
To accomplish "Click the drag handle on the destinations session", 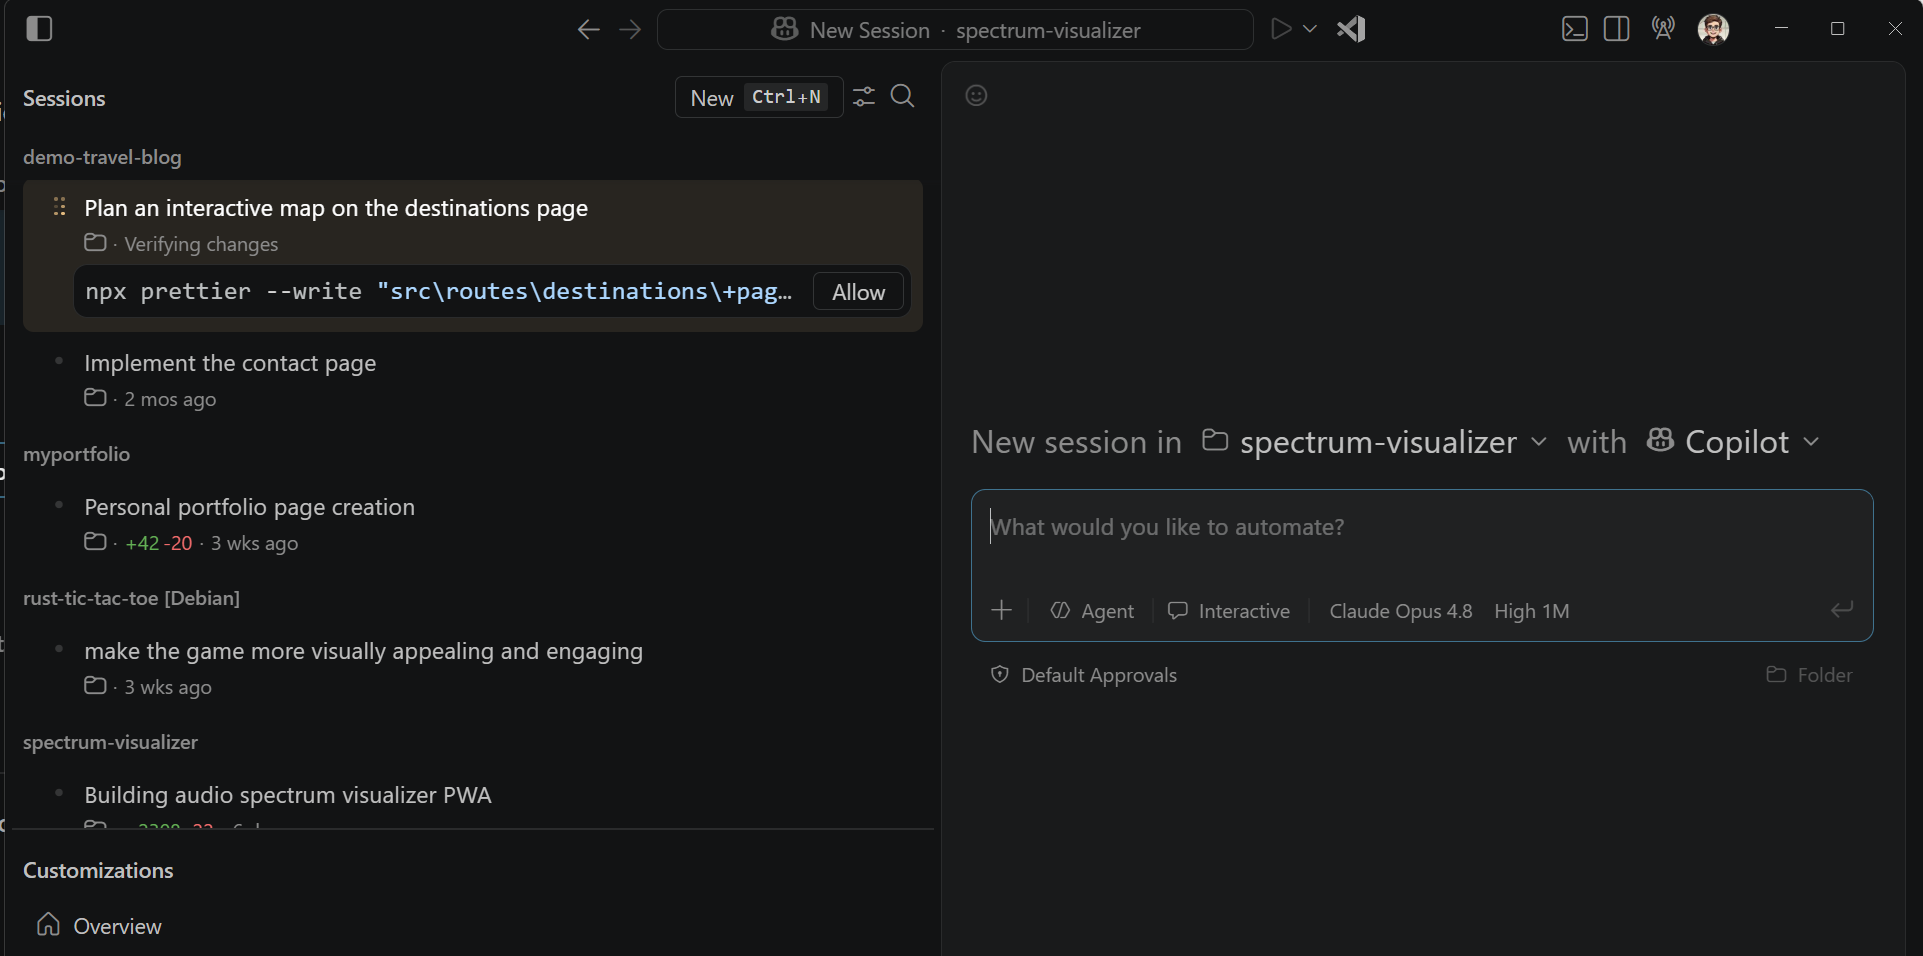I will (x=60, y=206).
